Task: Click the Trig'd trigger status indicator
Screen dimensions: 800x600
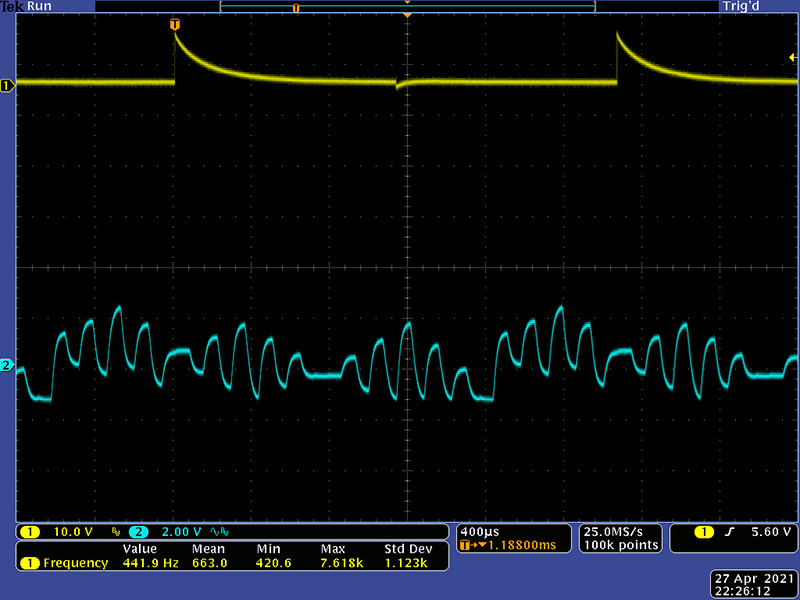Action: point(746,6)
